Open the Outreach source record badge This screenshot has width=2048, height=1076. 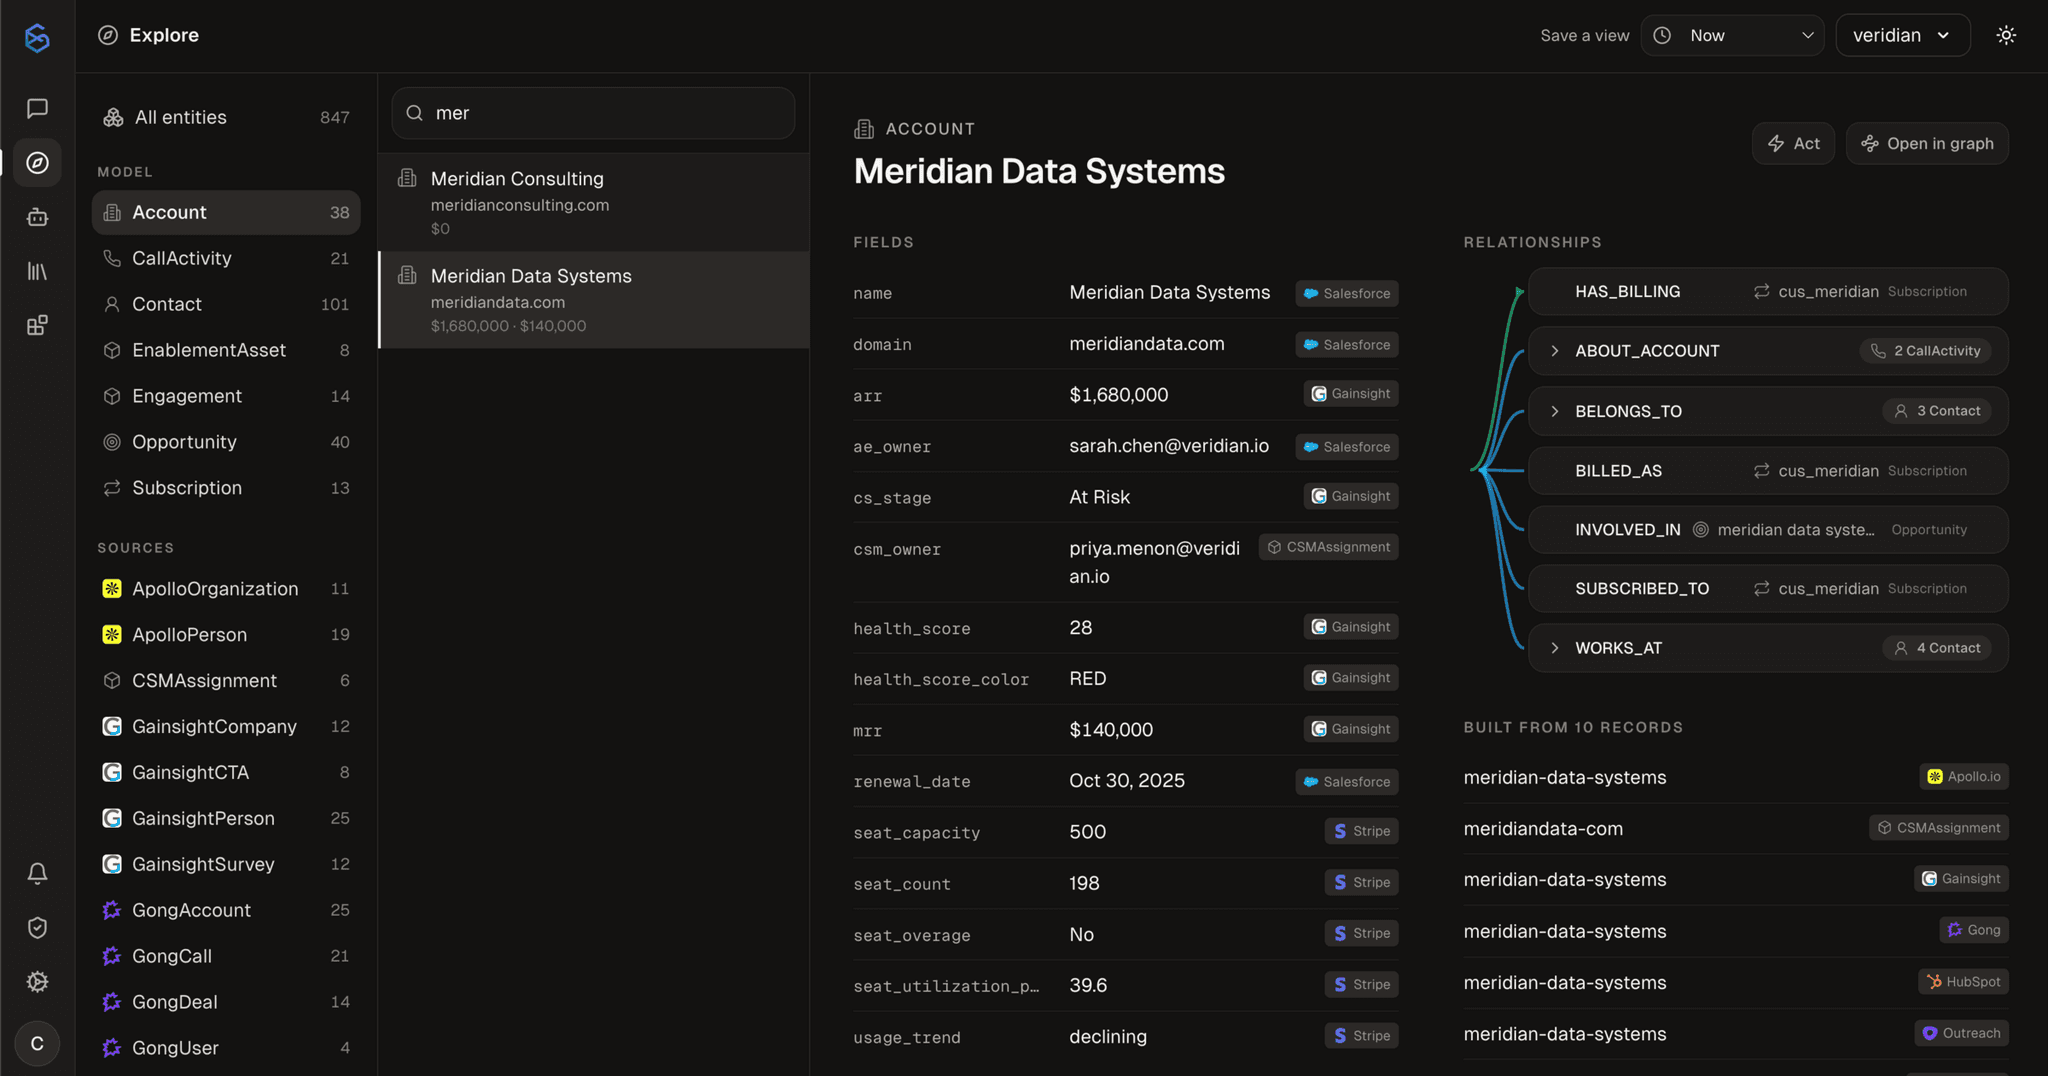coord(1961,1033)
